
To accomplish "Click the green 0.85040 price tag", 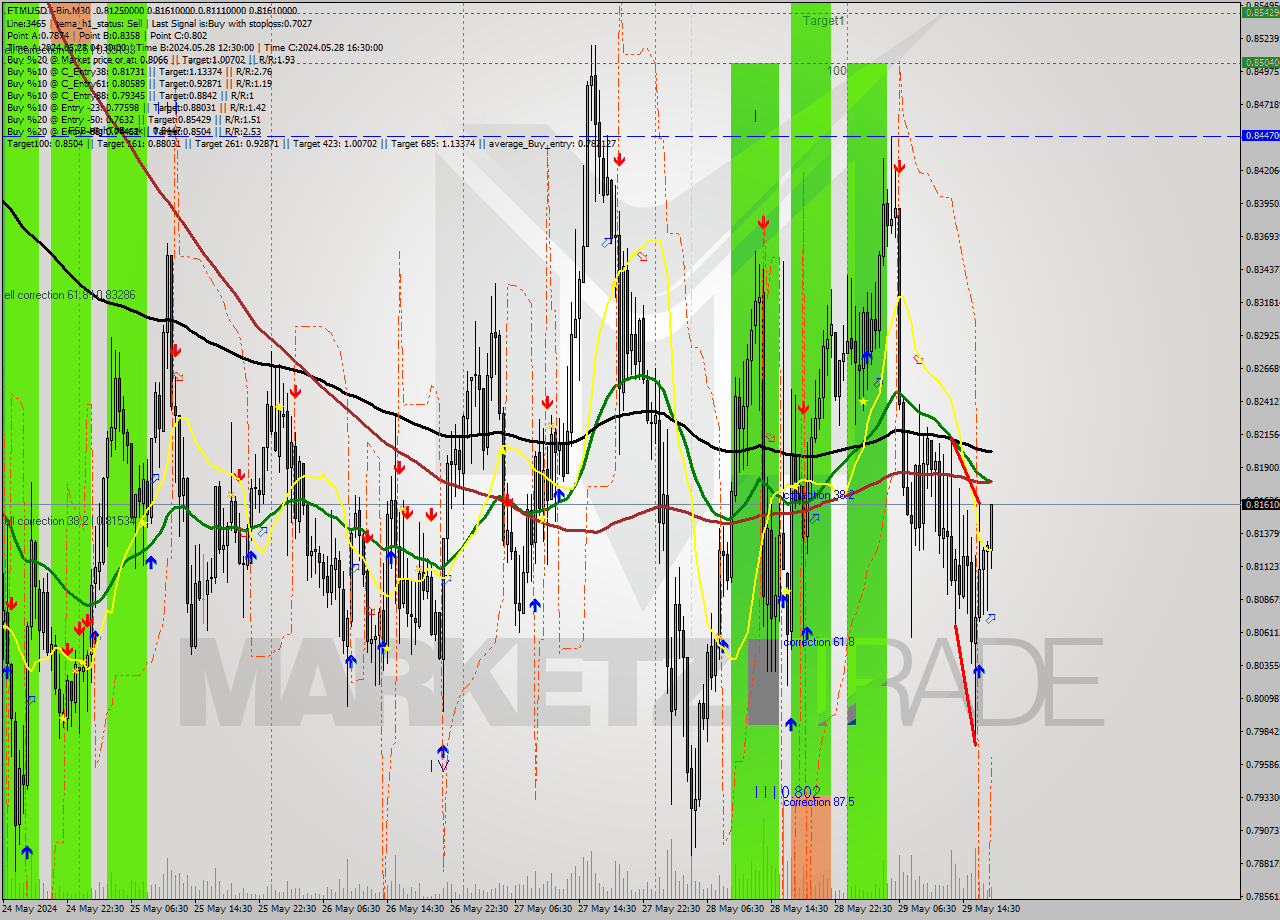I will point(1260,62).
